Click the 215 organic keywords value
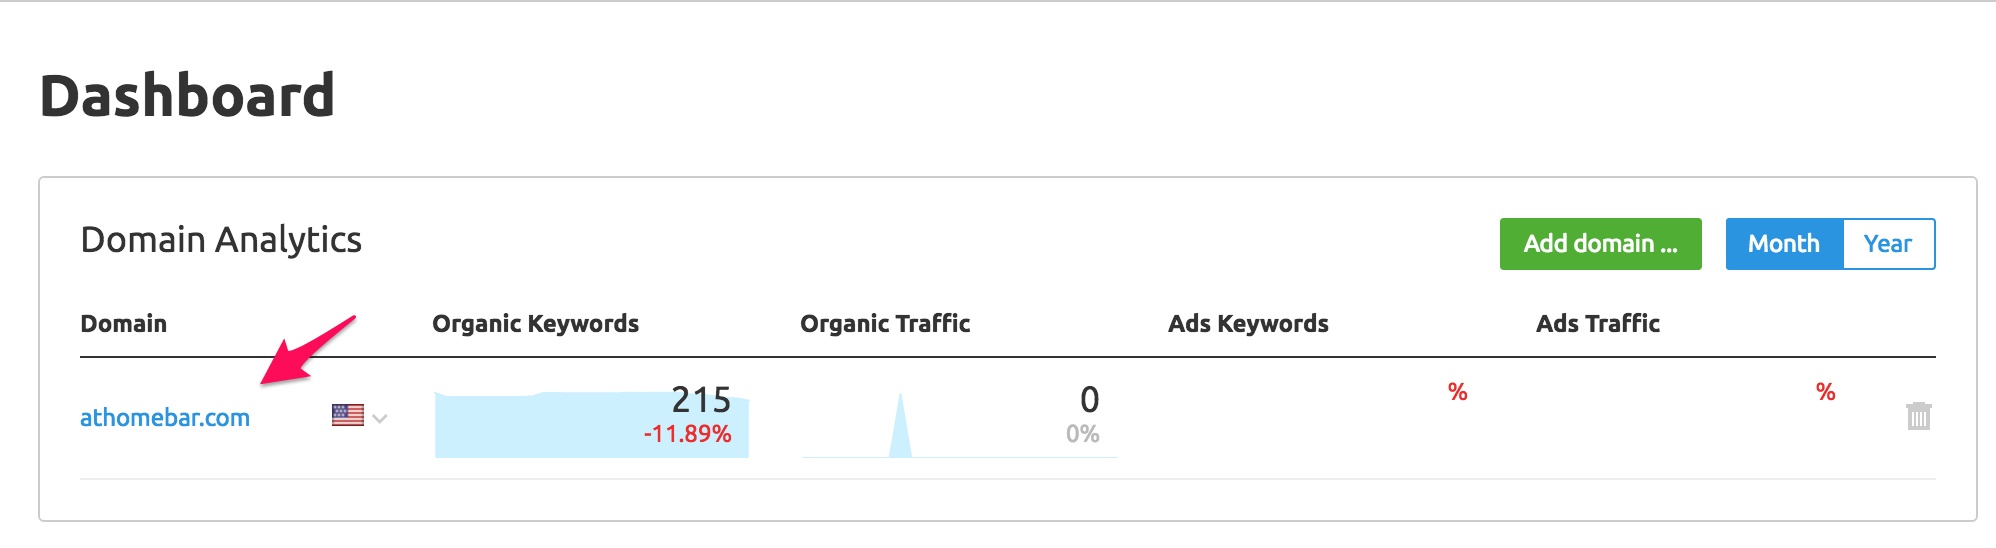The width and height of the screenshot is (1996, 548). (701, 400)
